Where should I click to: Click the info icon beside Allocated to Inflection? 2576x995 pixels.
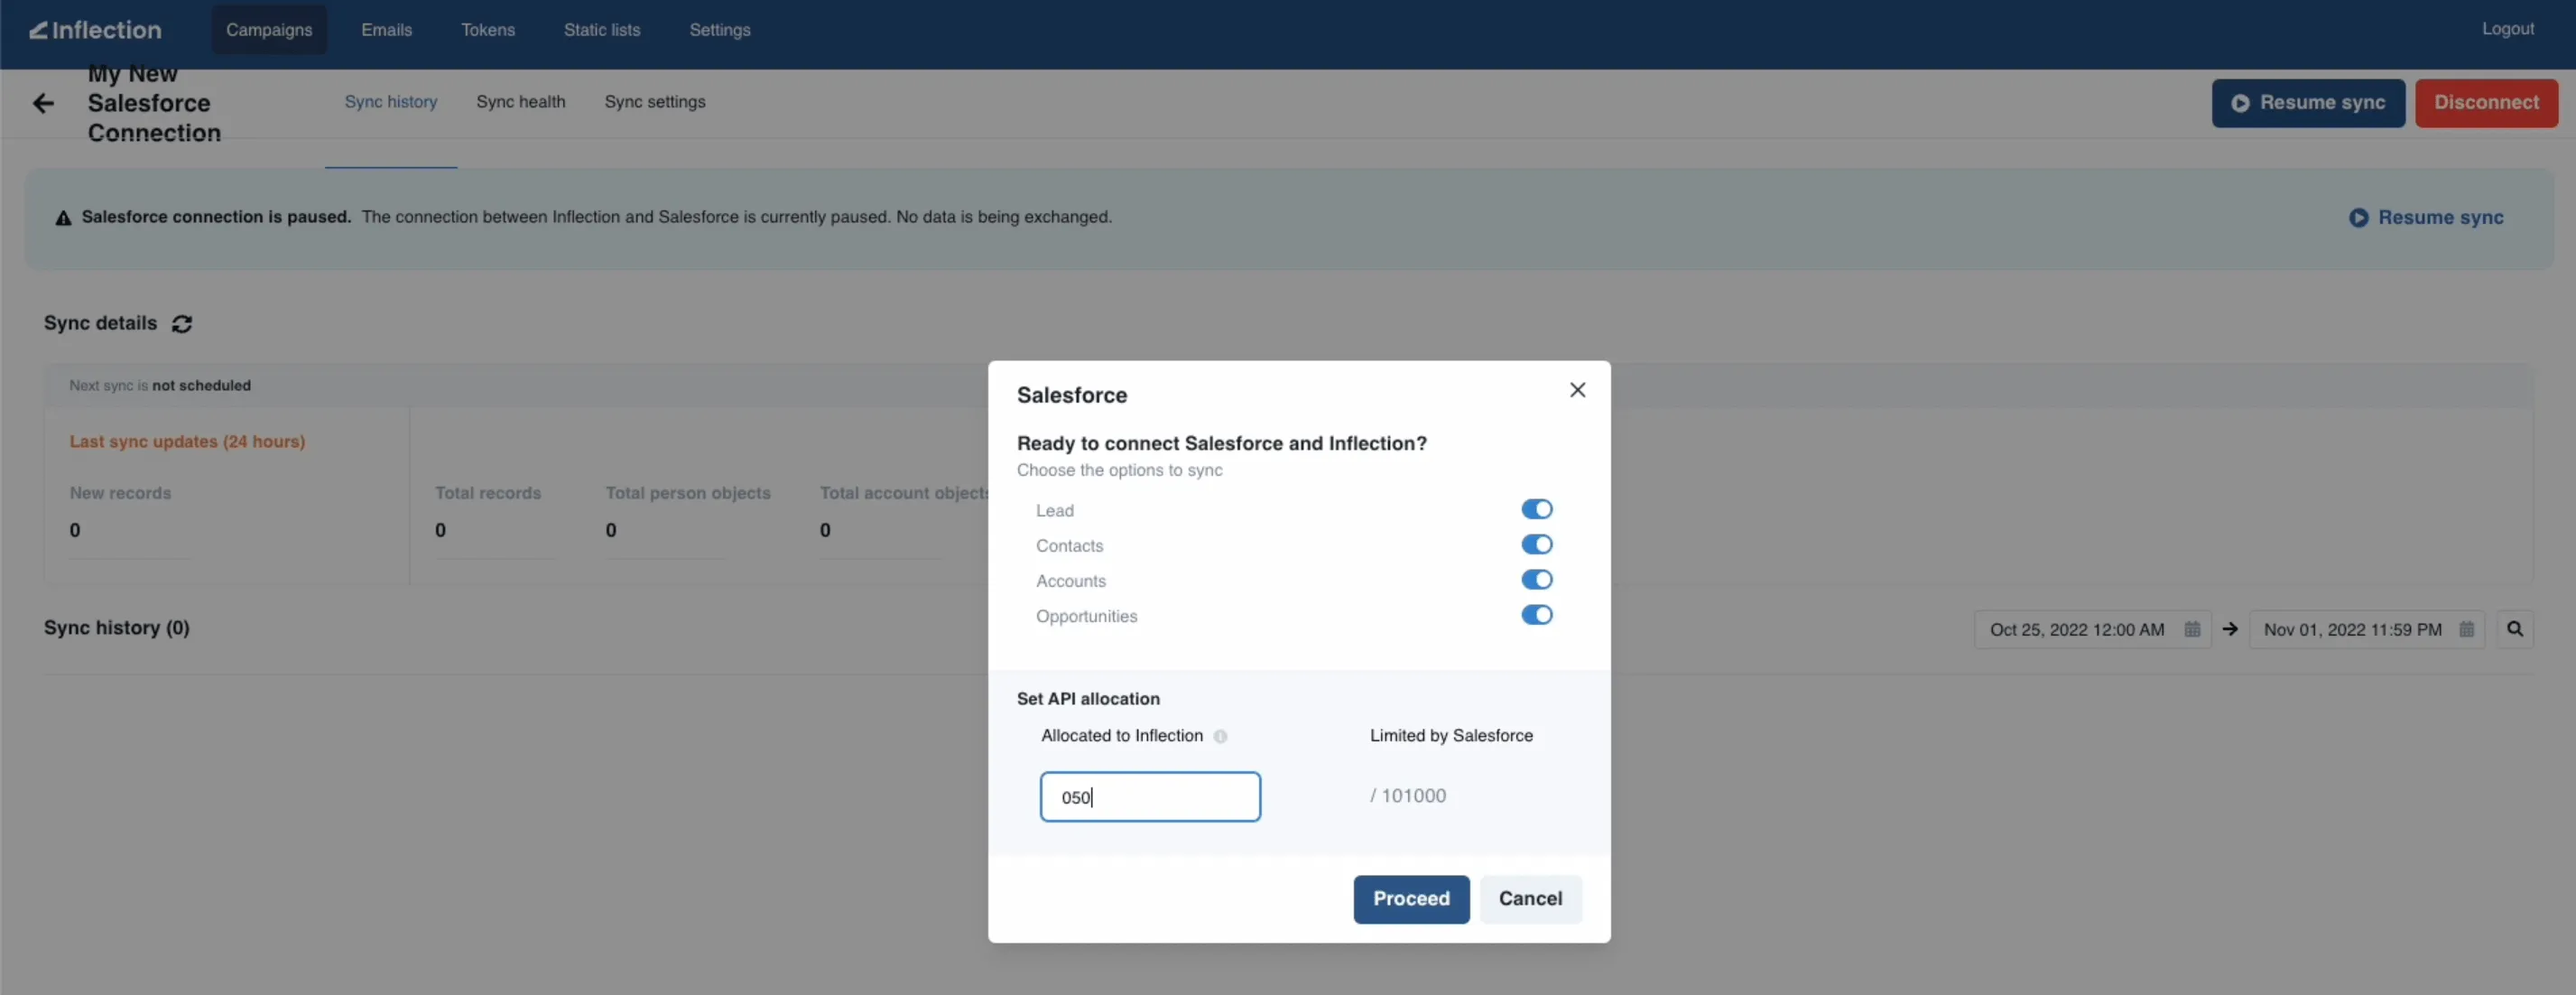[x=1220, y=737]
